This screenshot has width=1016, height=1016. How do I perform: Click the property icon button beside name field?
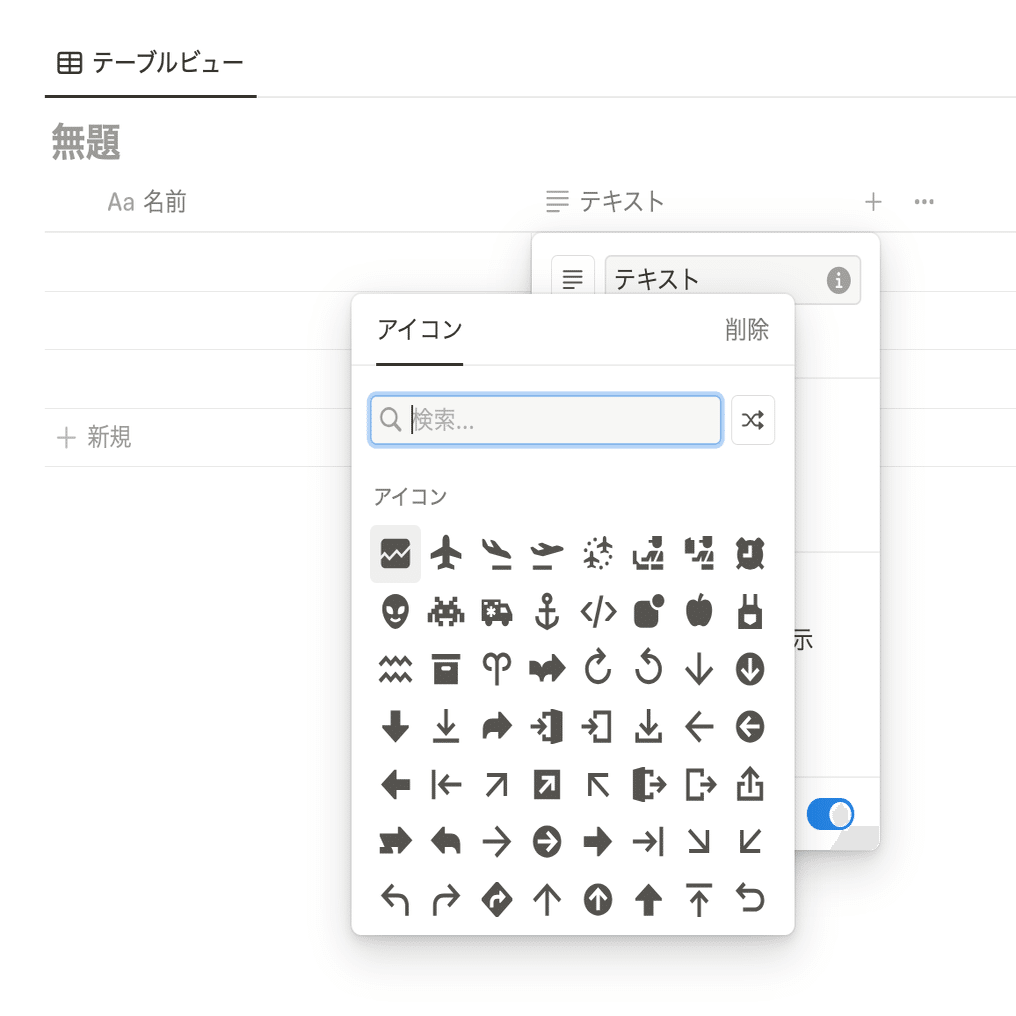click(573, 279)
